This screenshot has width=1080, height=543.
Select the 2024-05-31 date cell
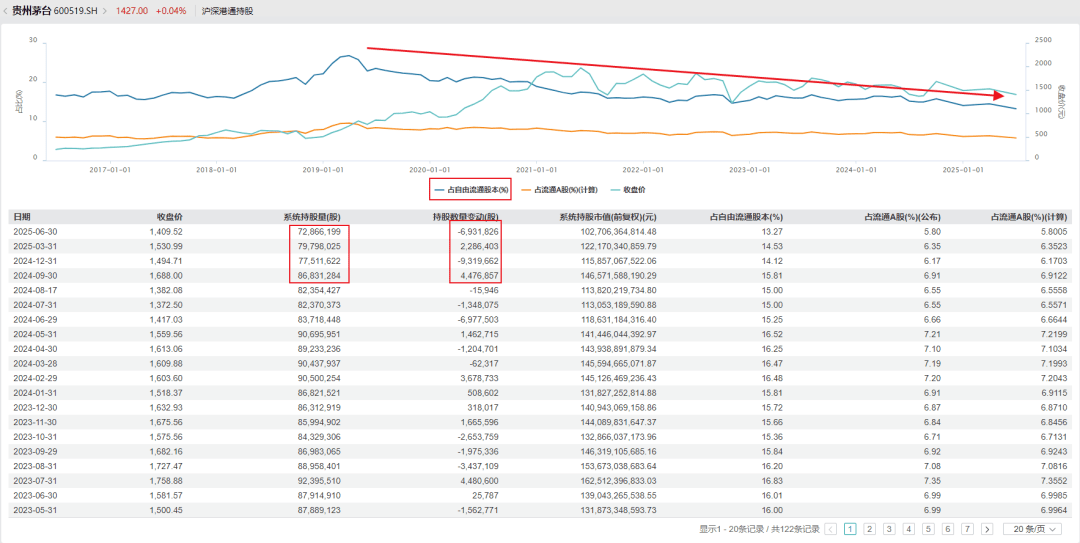pos(34,334)
